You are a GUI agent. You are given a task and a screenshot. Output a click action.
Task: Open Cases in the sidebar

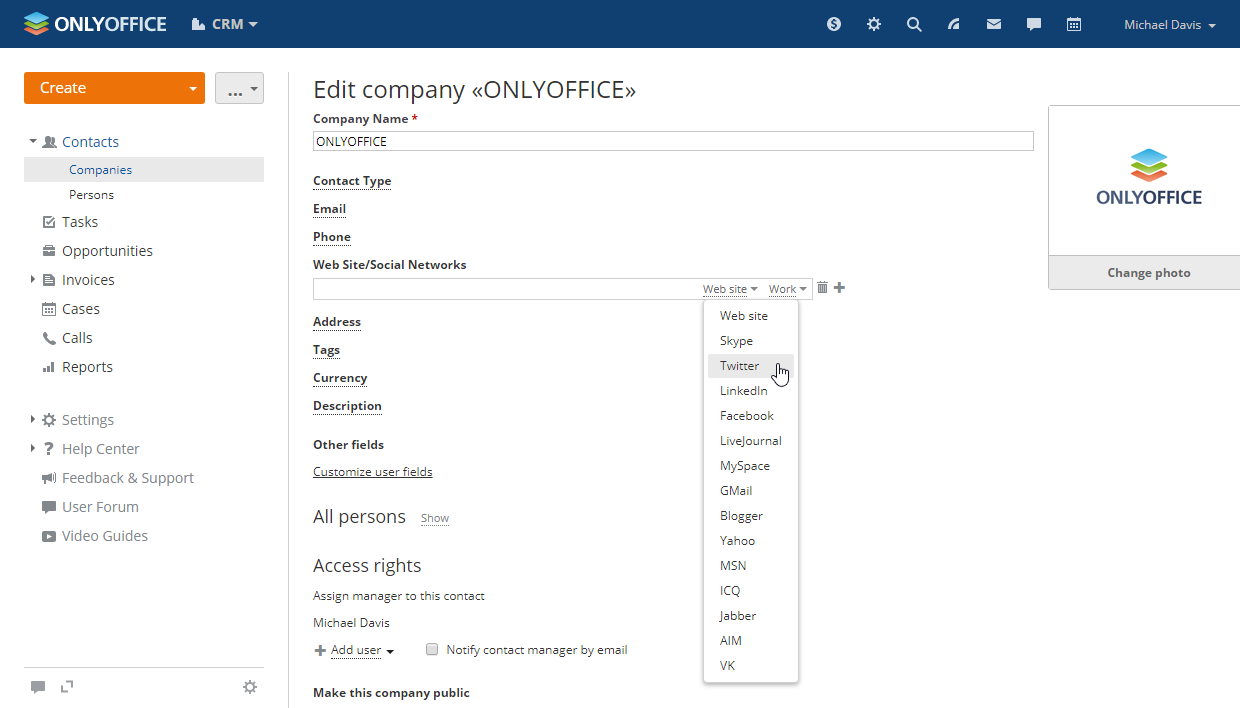pyautogui.click(x=80, y=309)
